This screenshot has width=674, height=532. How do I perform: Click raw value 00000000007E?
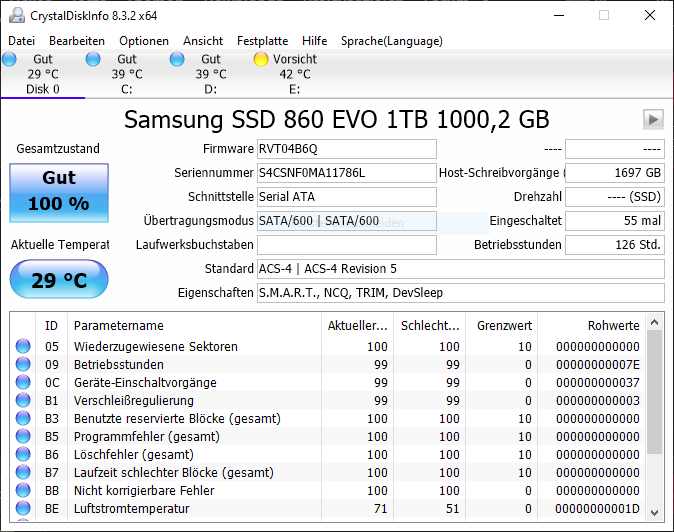click(597, 364)
